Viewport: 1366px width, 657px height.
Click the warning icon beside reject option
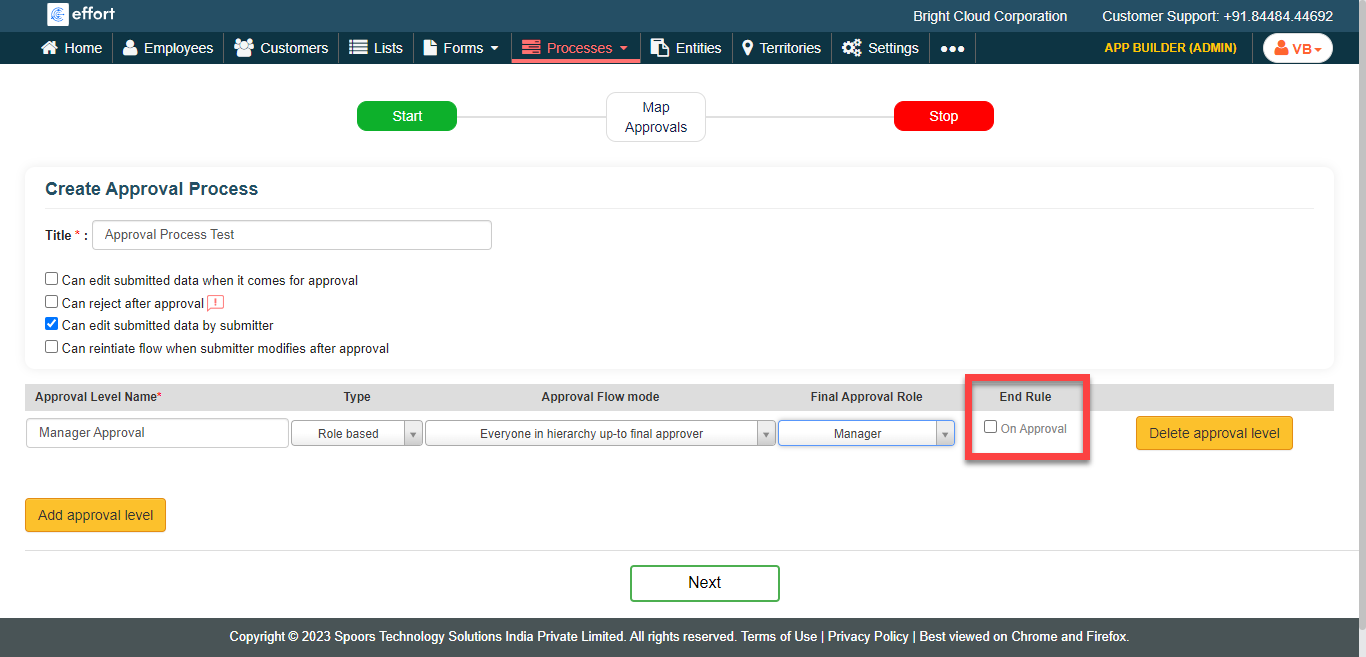tap(215, 303)
